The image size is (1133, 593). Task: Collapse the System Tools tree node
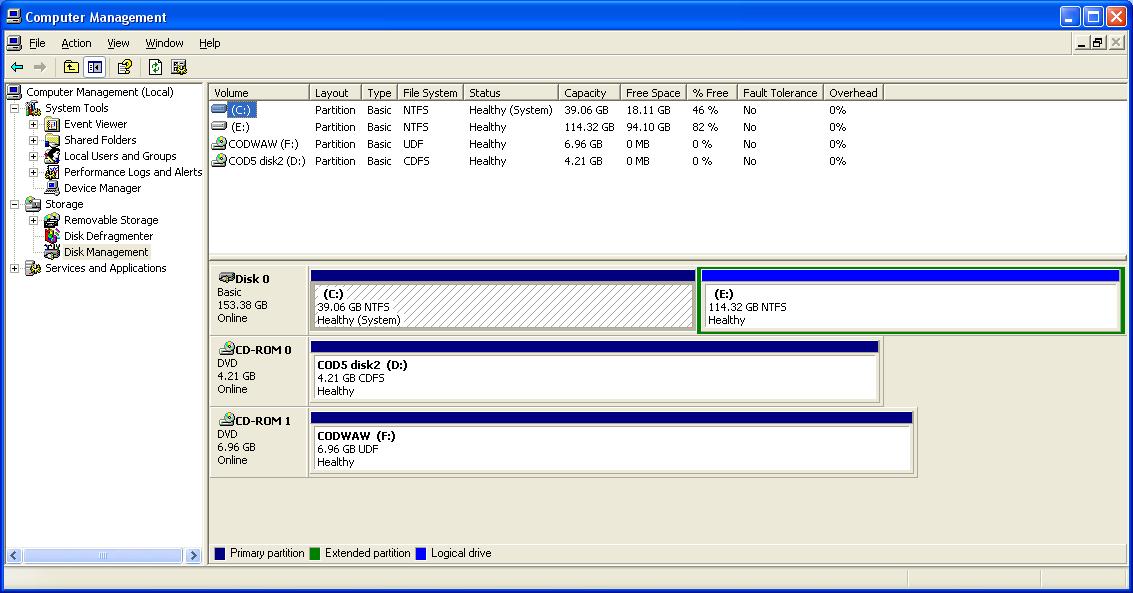[15, 108]
